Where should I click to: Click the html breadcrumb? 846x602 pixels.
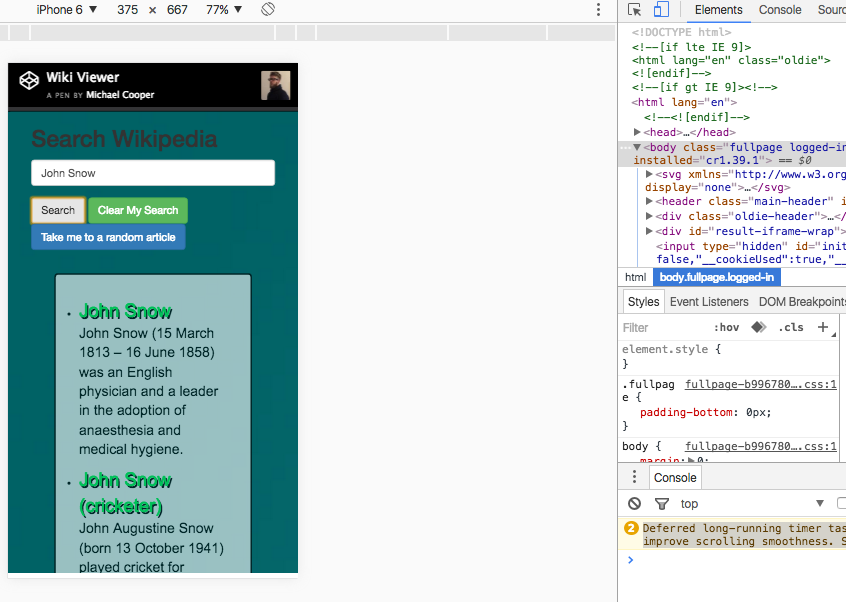(635, 277)
